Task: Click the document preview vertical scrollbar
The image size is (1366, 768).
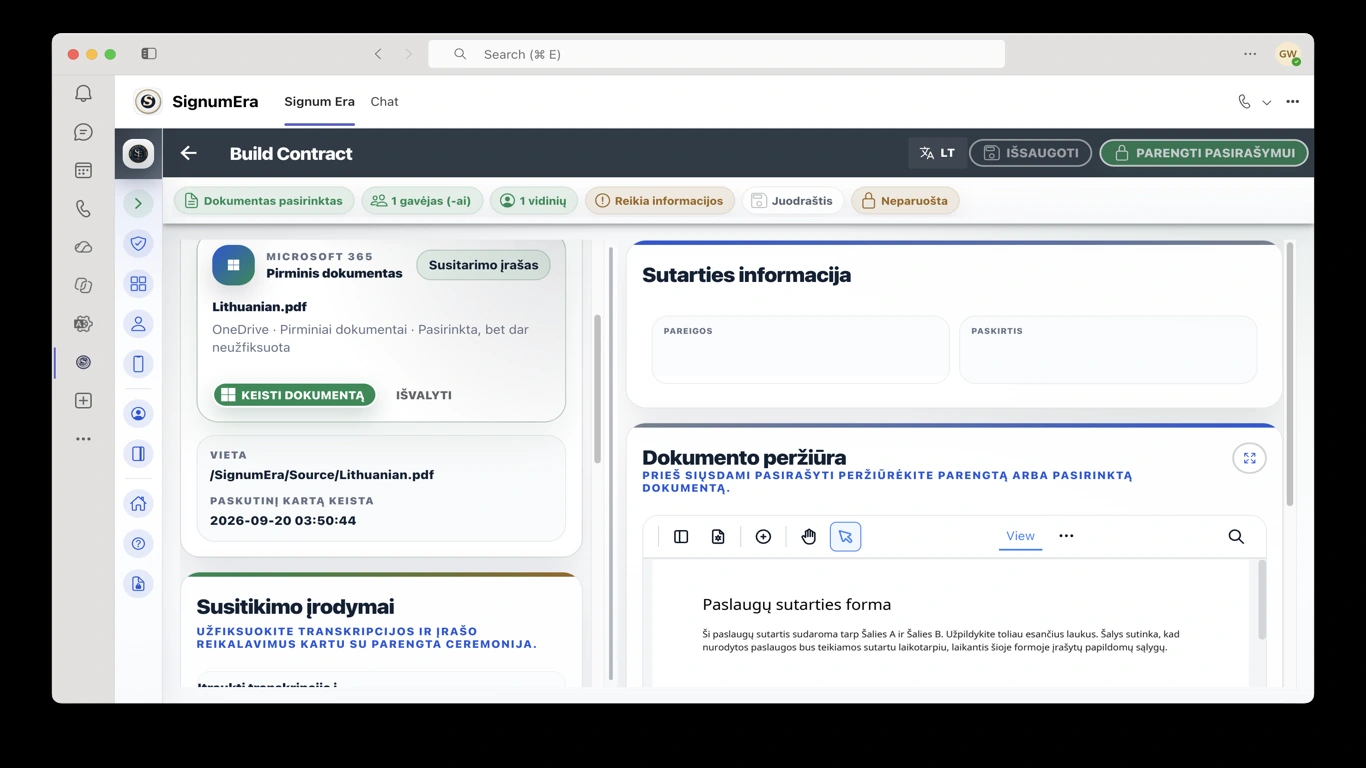Action: pyautogui.click(x=1261, y=600)
